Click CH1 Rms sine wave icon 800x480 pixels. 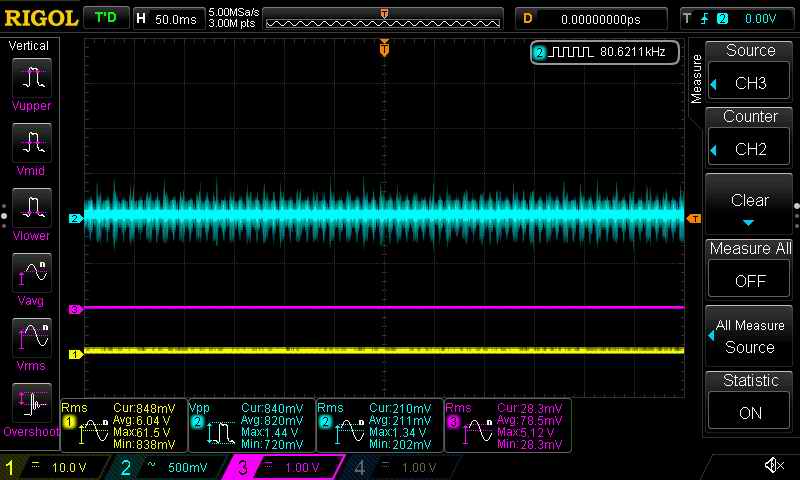tap(94, 430)
